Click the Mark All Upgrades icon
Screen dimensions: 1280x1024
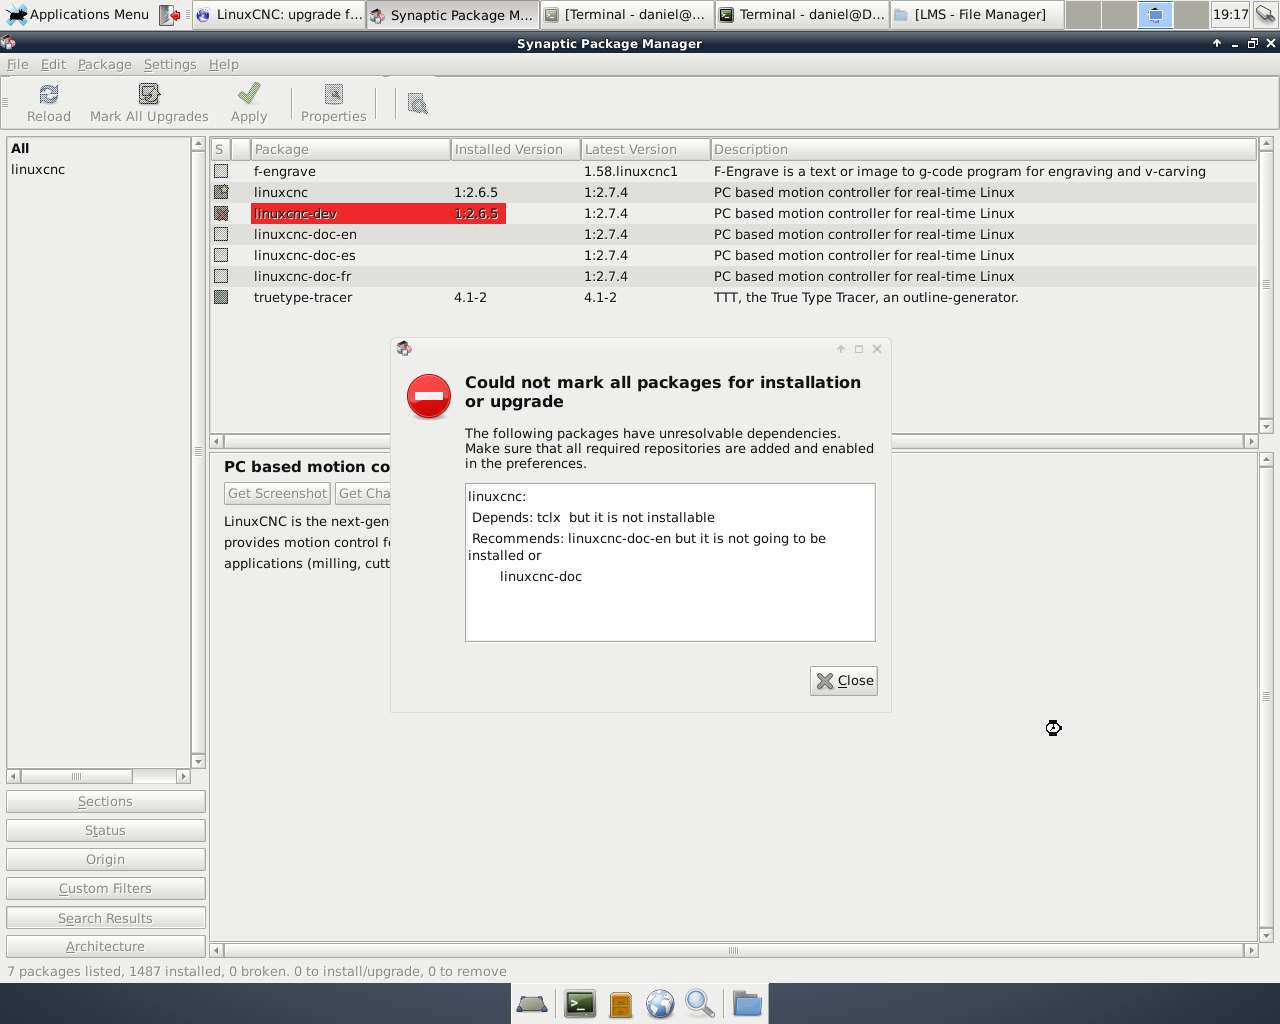pos(149,94)
